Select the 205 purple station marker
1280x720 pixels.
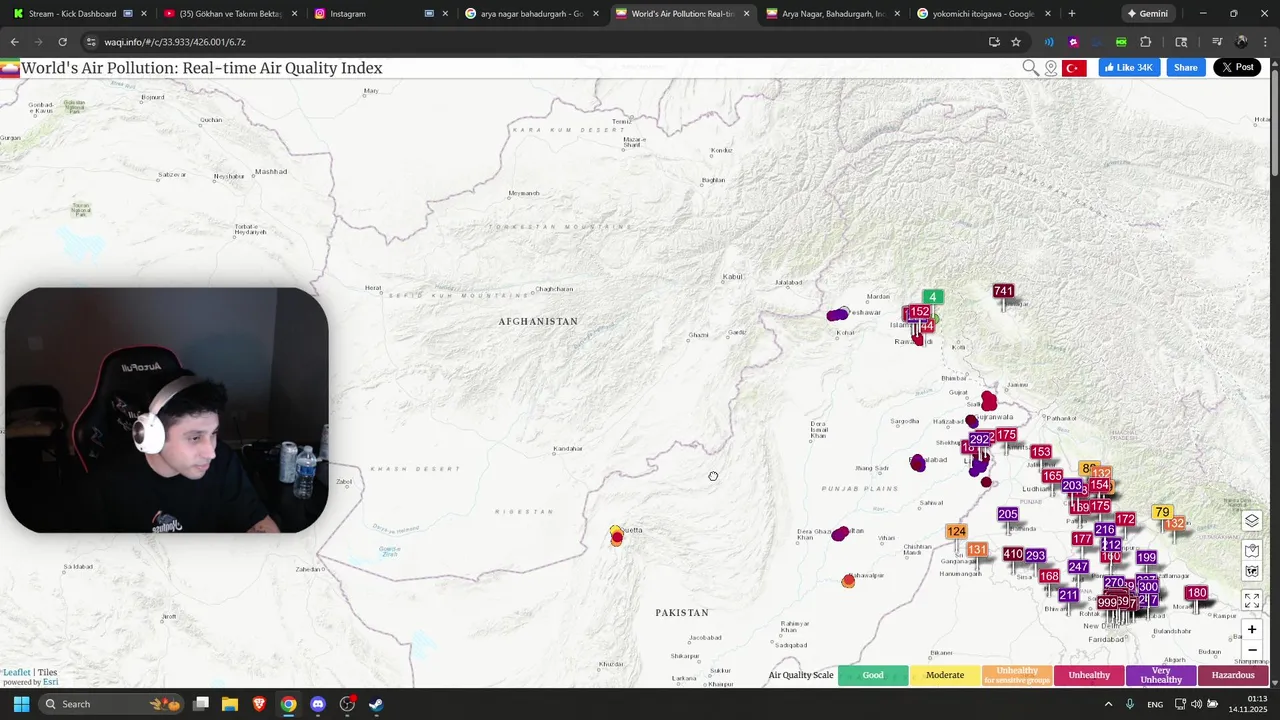coord(1007,514)
